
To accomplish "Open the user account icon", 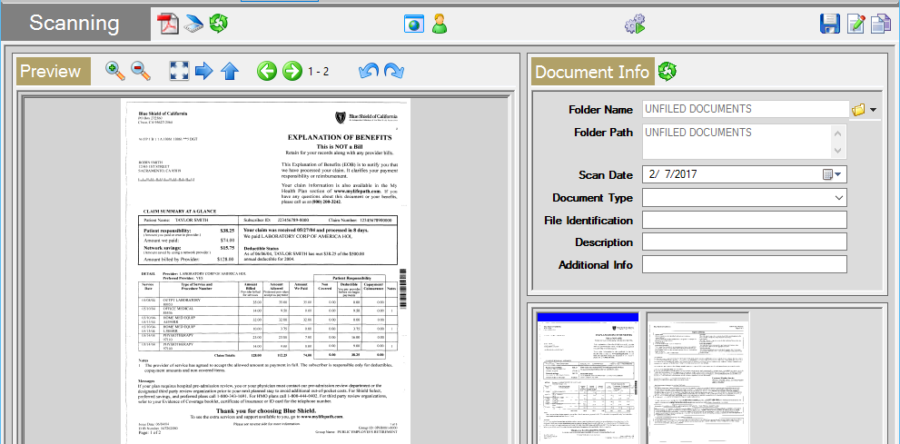I will point(439,23).
